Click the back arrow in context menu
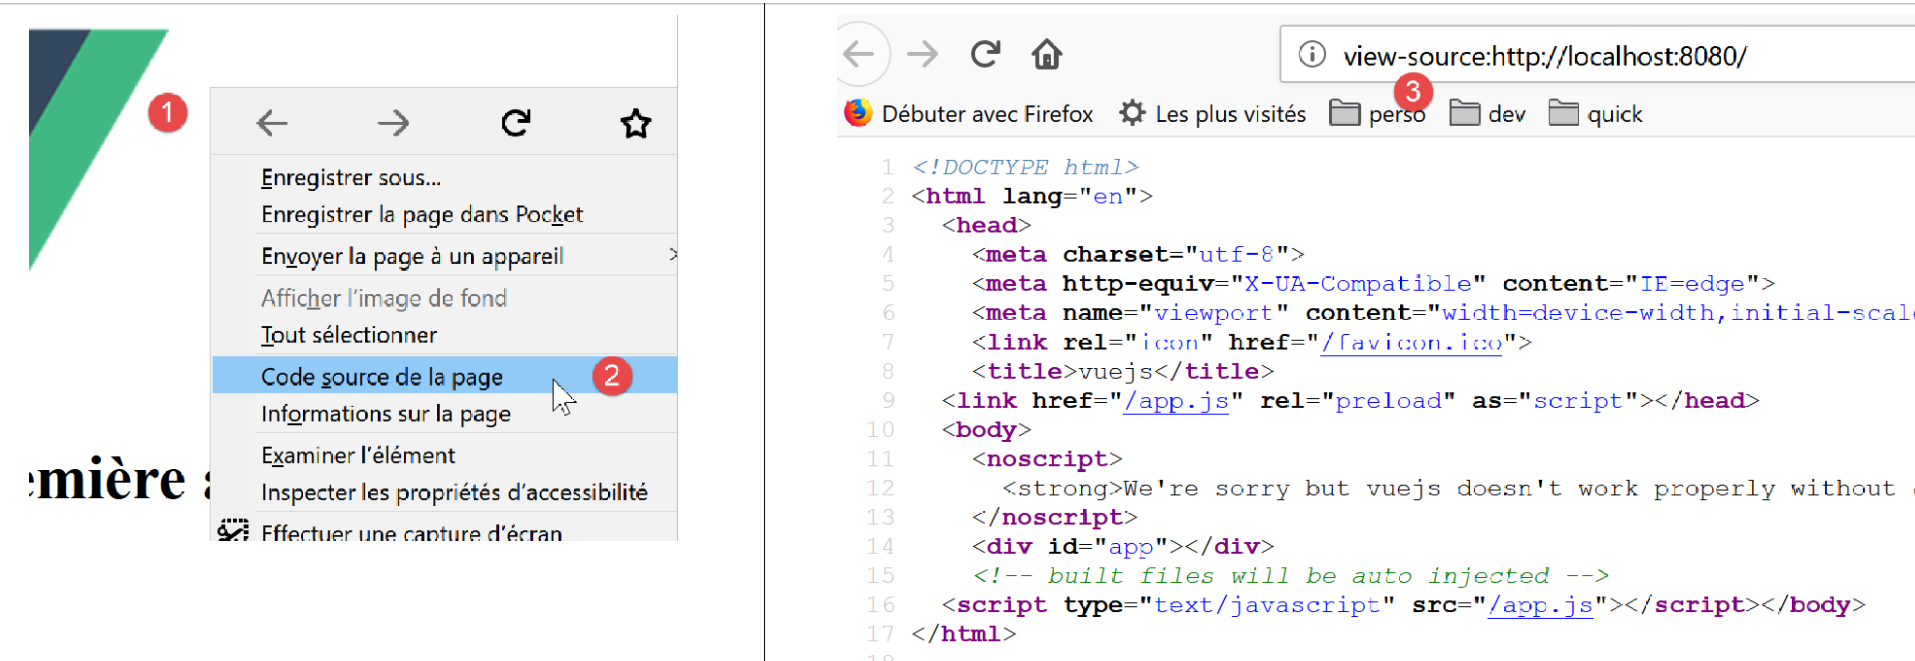This screenshot has width=1915, height=661. point(272,123)
